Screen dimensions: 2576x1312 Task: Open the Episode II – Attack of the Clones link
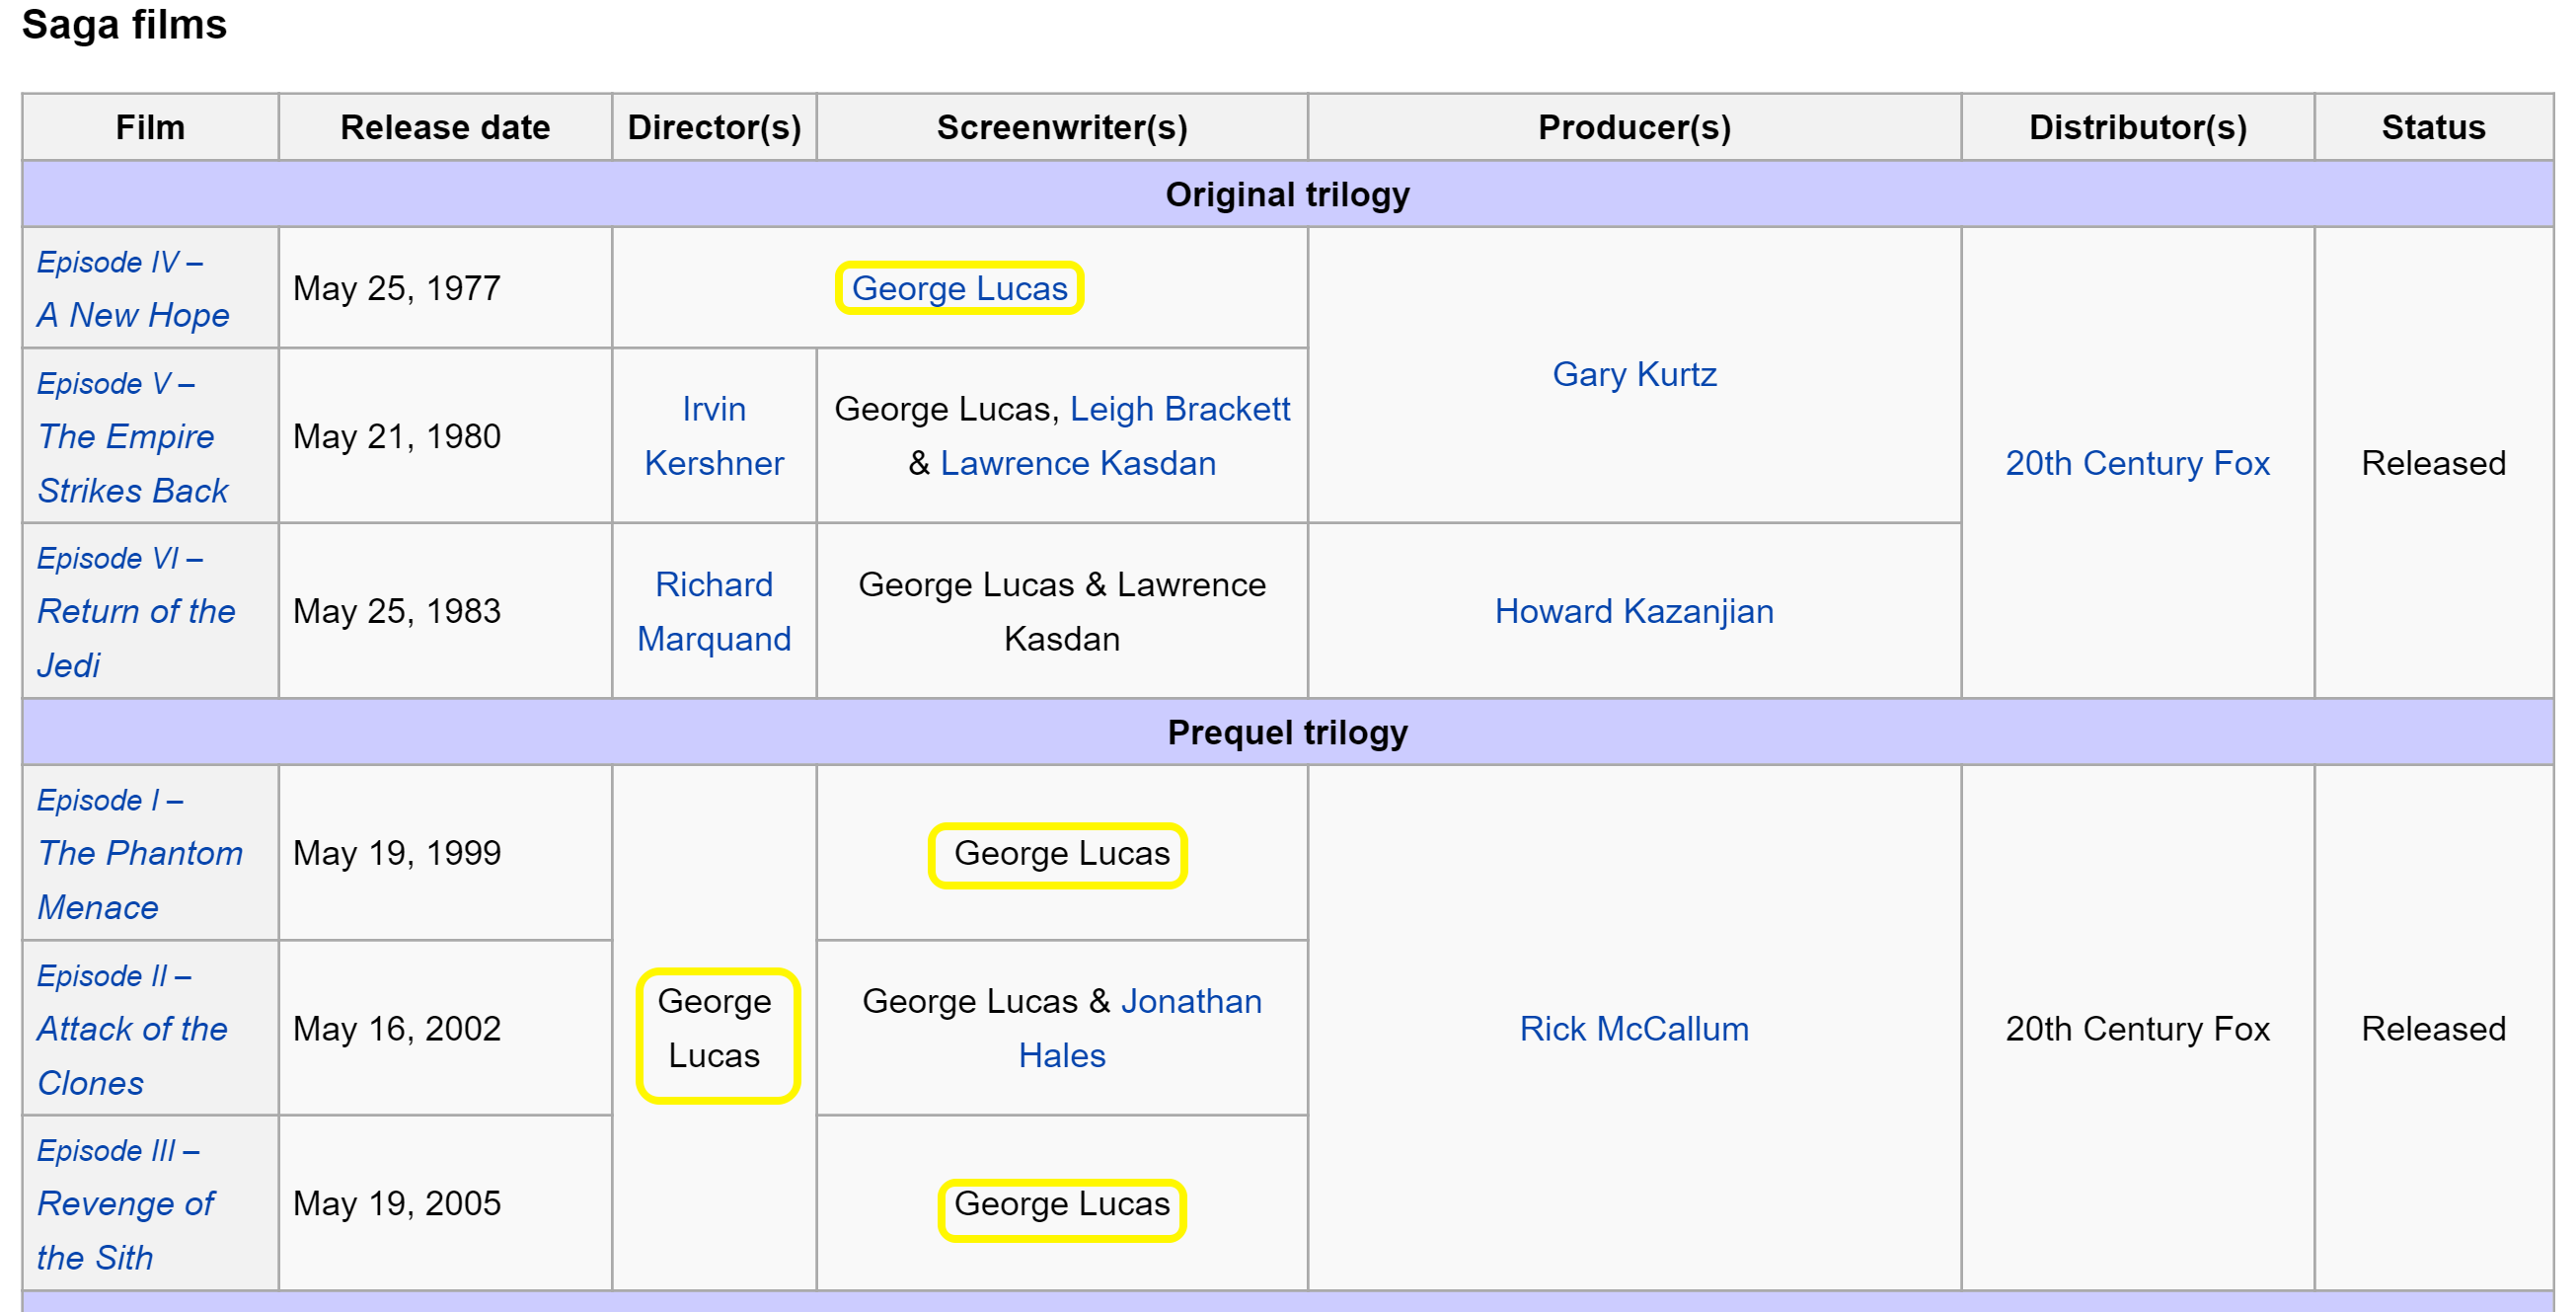(x=132, y=1029)
